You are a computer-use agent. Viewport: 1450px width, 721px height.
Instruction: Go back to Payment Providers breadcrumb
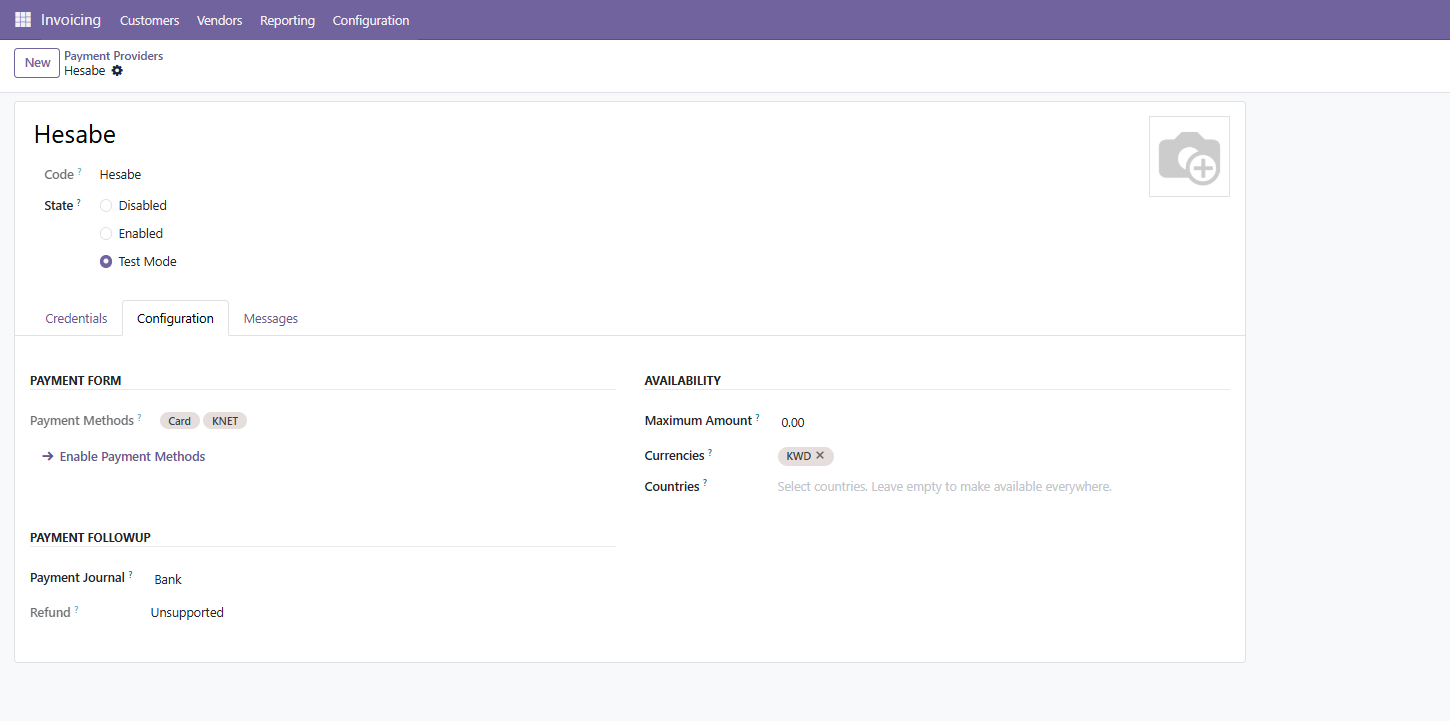point(114,56)
